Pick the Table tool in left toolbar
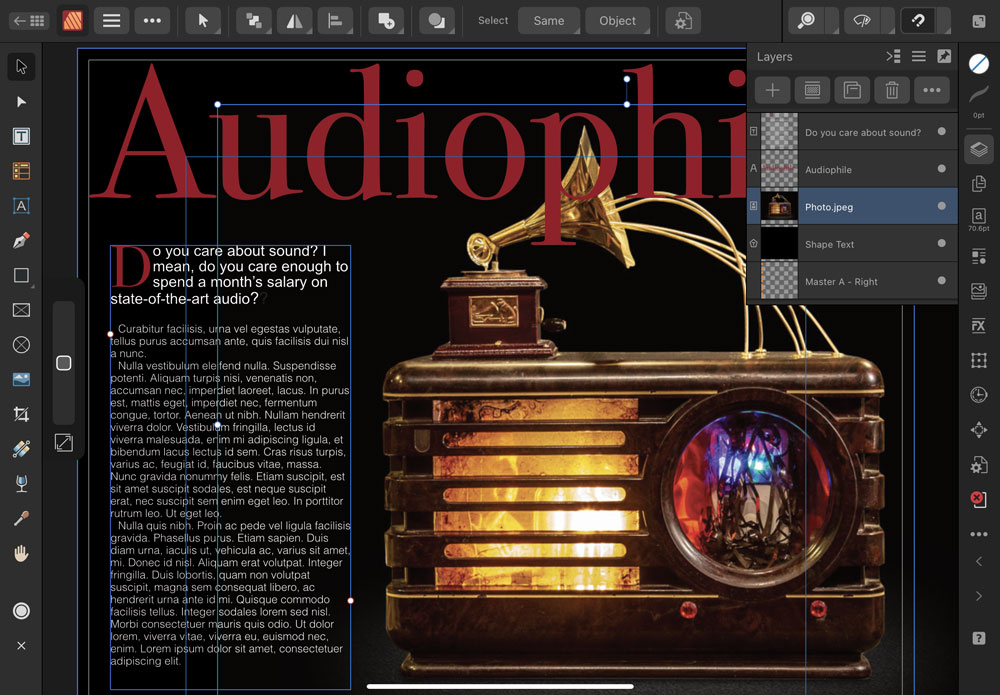 click(x=21, y=172)
